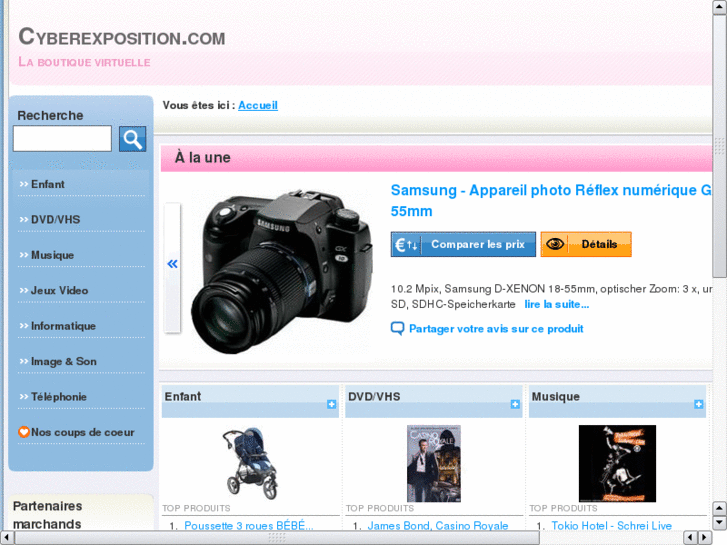This screenshot has height=545, width=727.
Task: Open the Image & Son category
Action: click(x=64, y=361)
